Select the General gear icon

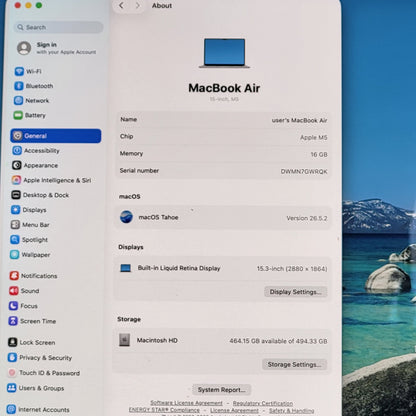click(x=17, y=136)
